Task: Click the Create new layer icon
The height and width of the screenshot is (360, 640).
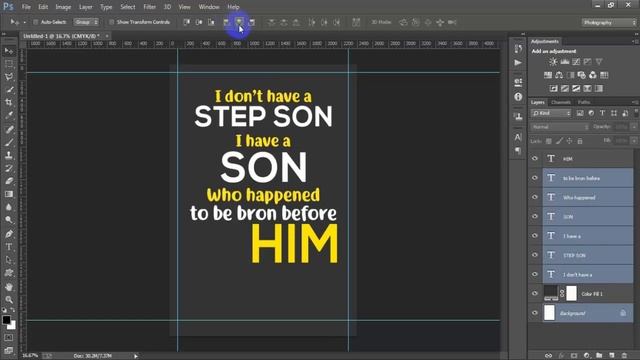Action: point(611,356)
